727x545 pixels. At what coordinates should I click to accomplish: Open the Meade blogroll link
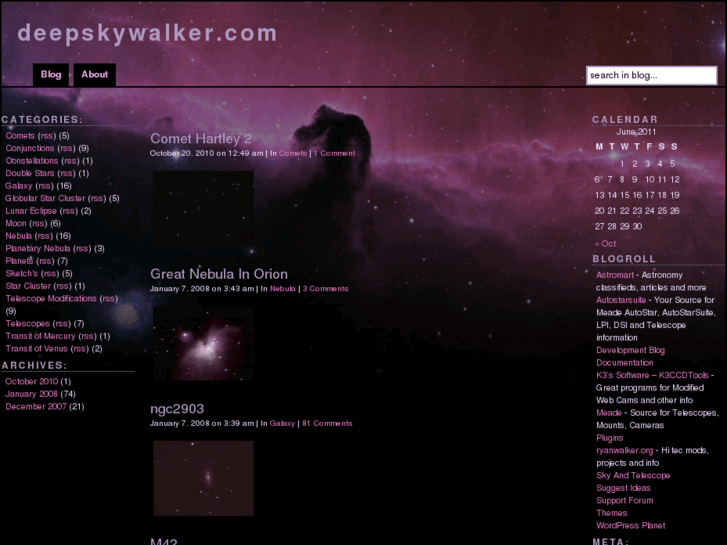[609, 413]
